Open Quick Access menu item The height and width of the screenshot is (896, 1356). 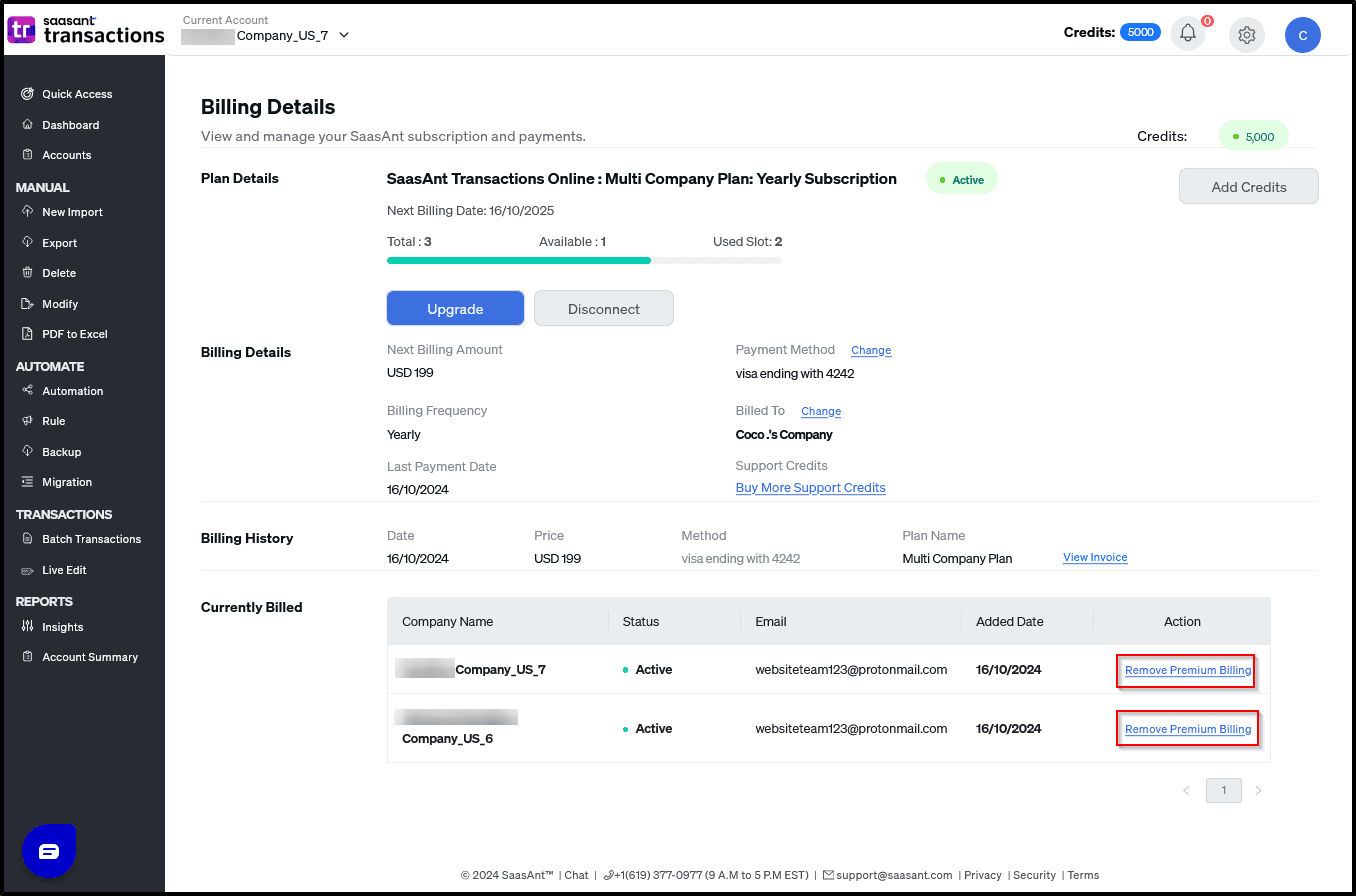[77, 94]
